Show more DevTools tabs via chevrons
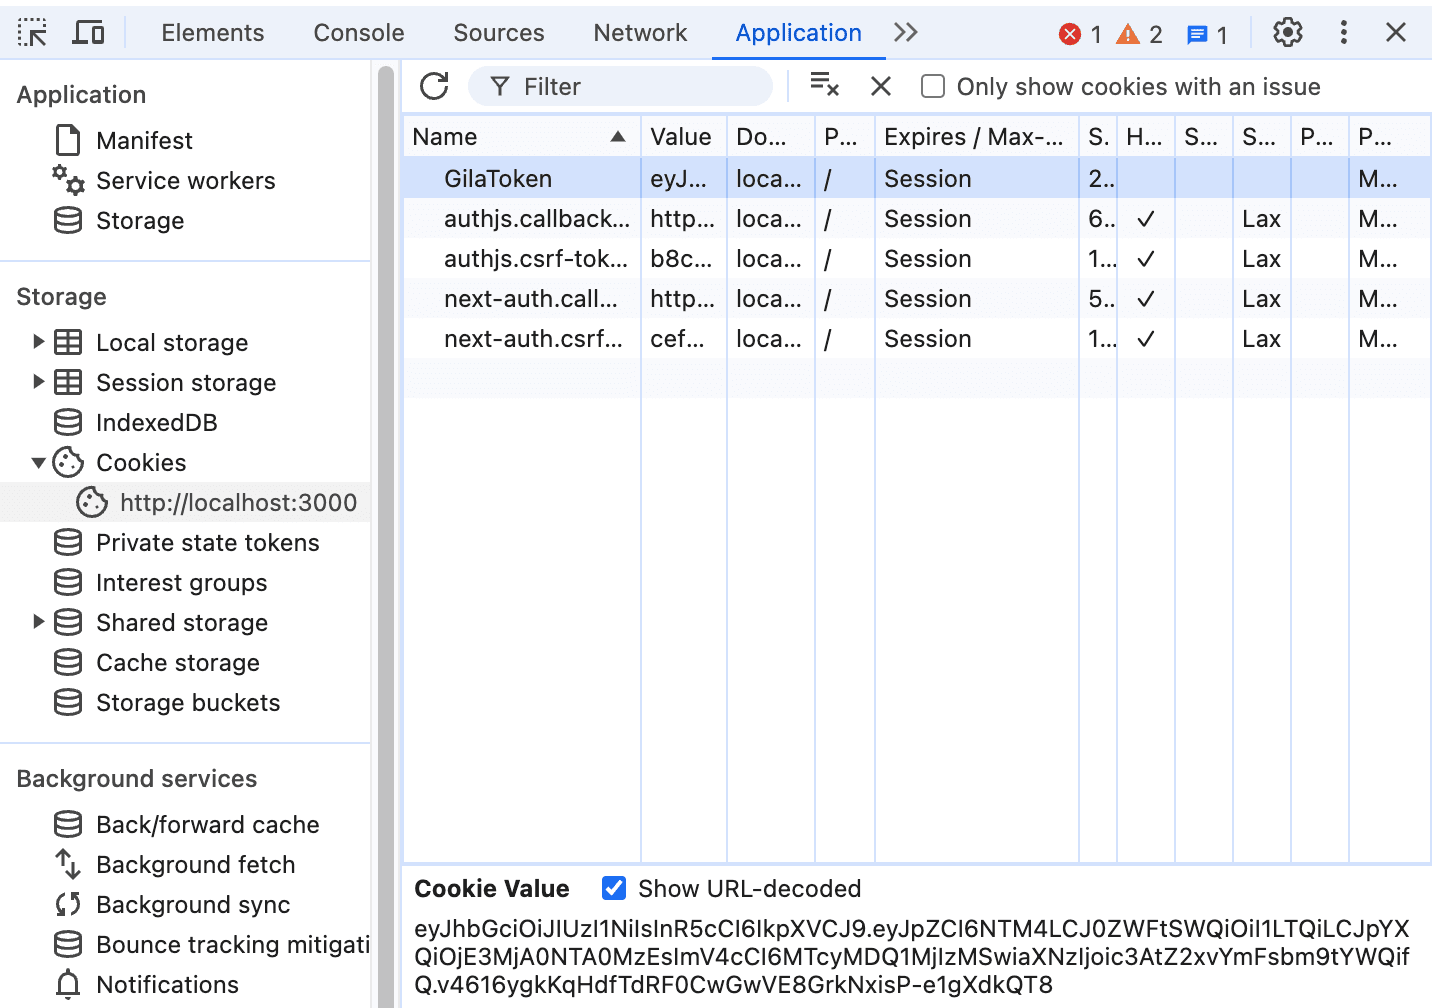Screen dimensions: 1432x1008 (906, 33)
